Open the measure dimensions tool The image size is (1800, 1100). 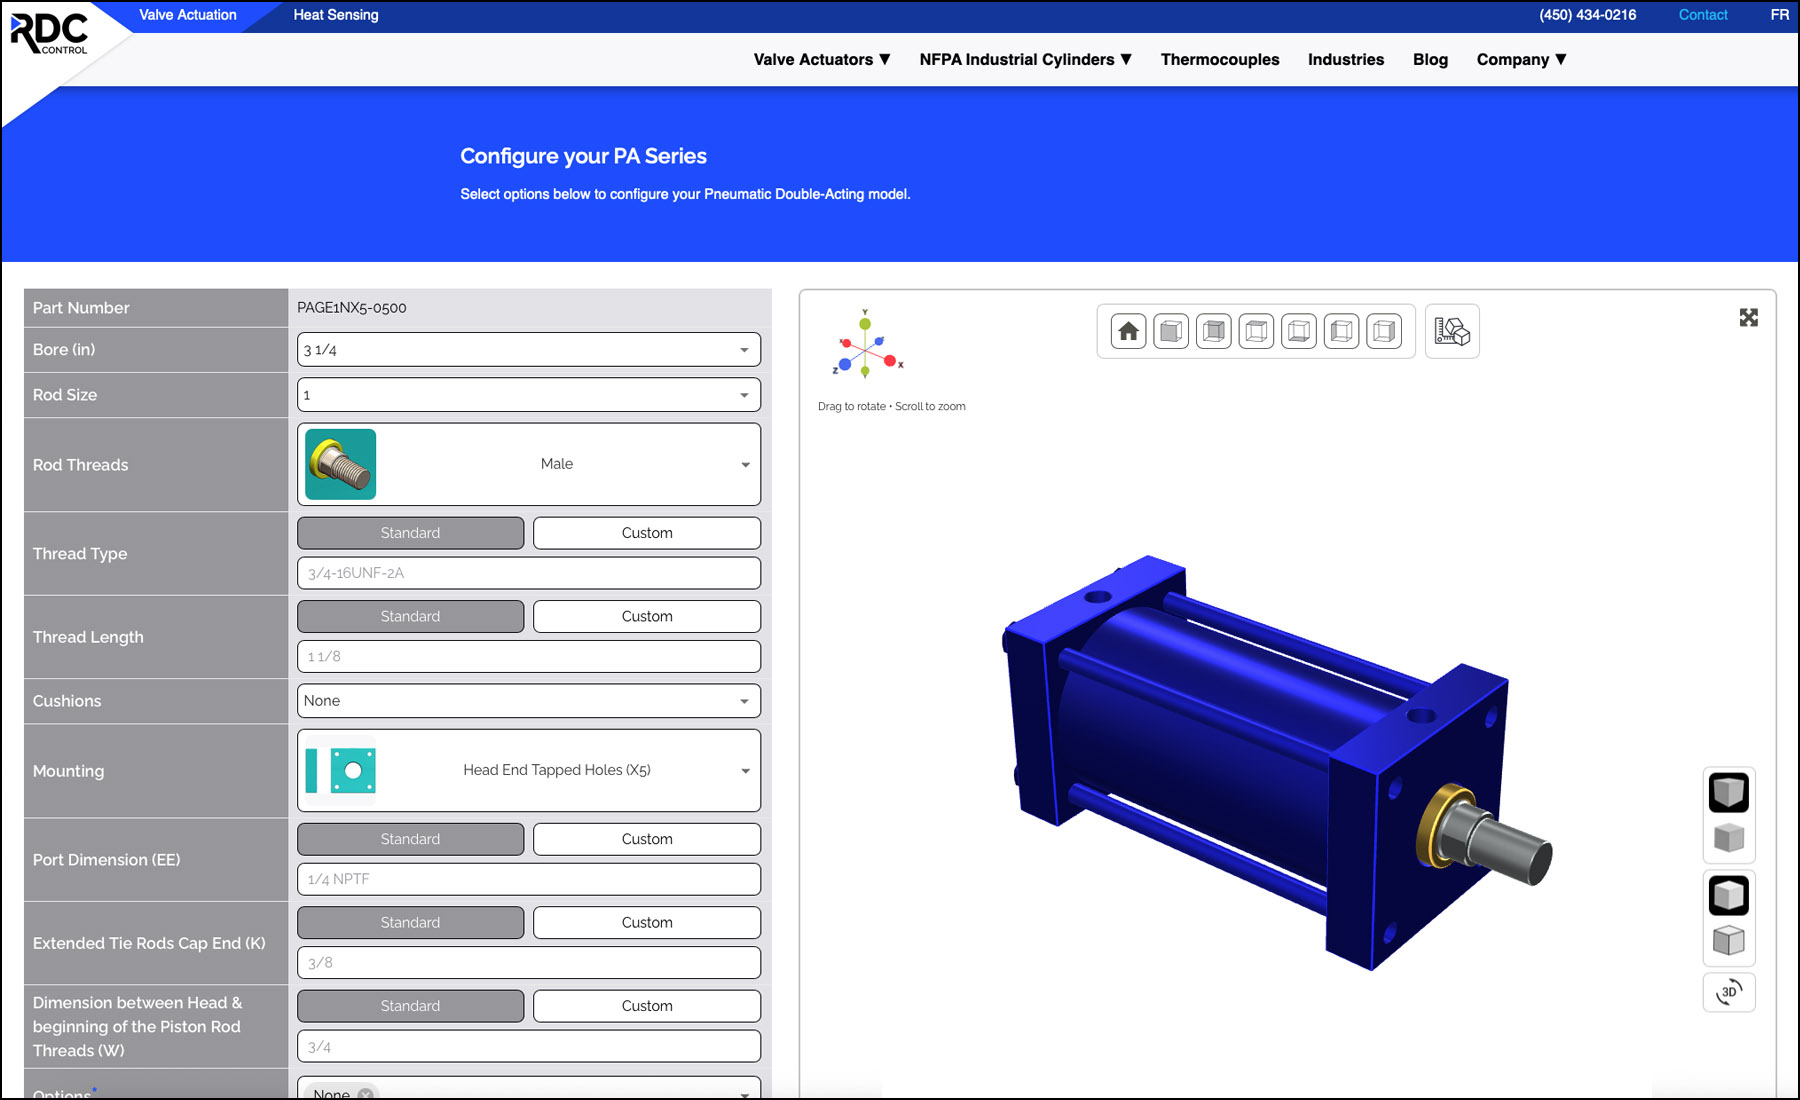[x=1452, y=331]
